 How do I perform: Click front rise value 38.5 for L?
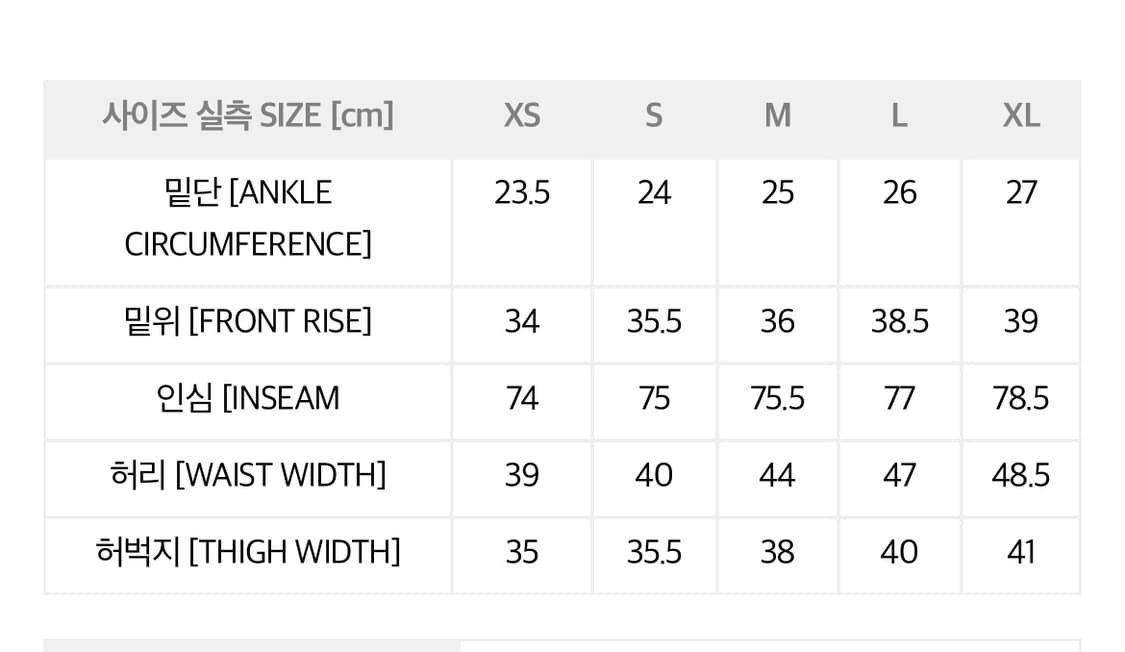pos(899,321)
